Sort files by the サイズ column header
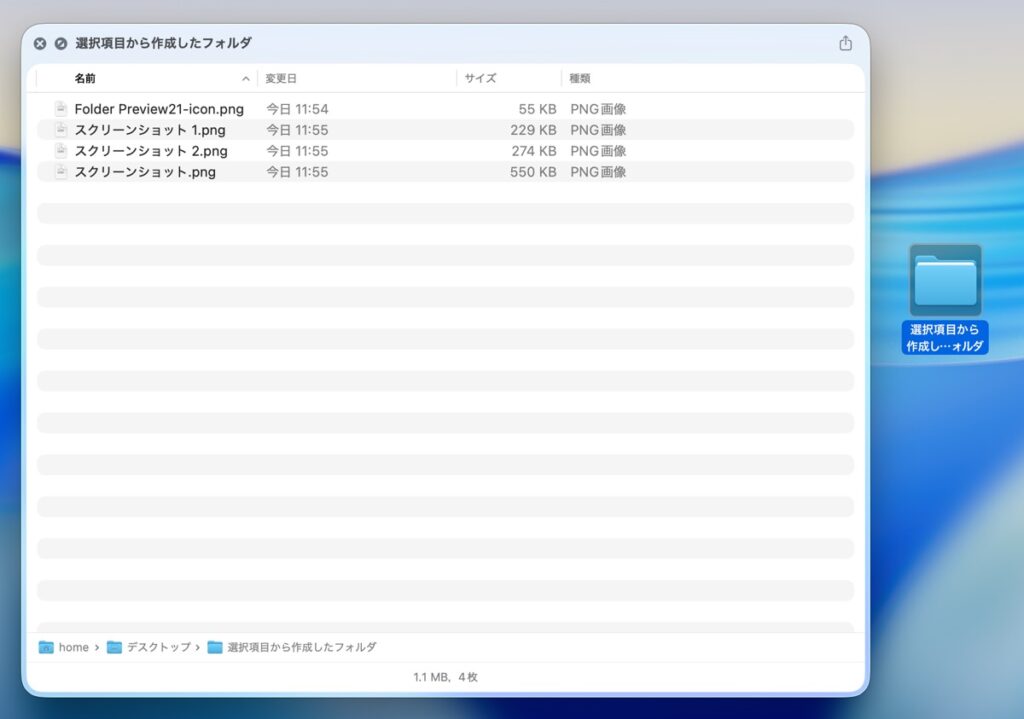This screenshot has height=719, width=1024. [480, 78]
